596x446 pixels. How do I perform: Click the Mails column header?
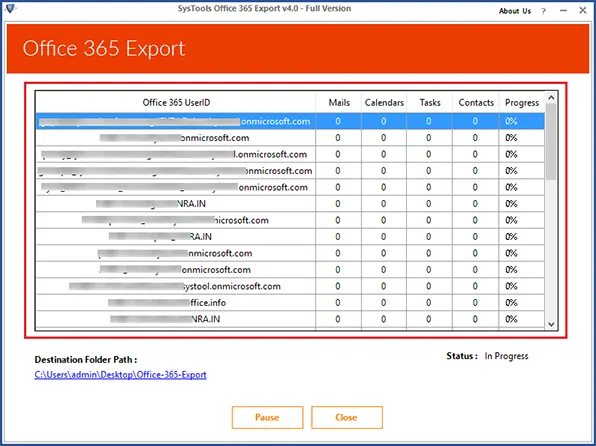(x=339, y=103)
